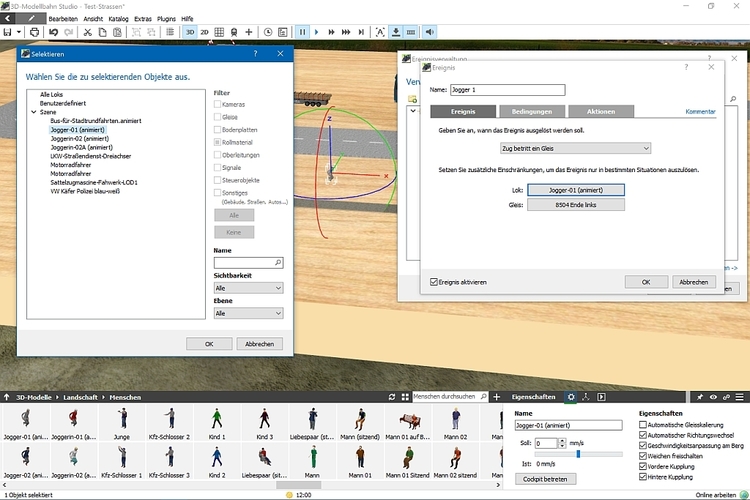
Task: Open the Sichtbarkeit dropdown
Action: point(248,287)
